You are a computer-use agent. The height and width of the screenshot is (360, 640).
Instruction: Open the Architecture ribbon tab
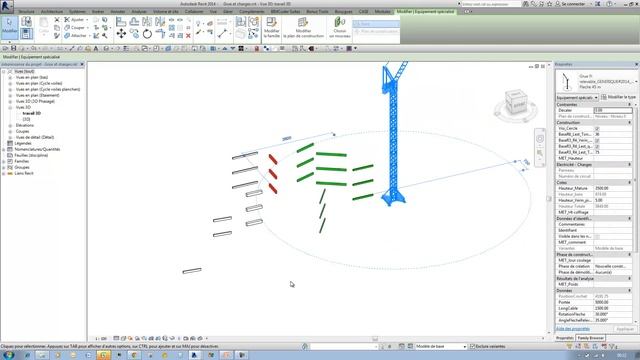[x=52, y=12]
